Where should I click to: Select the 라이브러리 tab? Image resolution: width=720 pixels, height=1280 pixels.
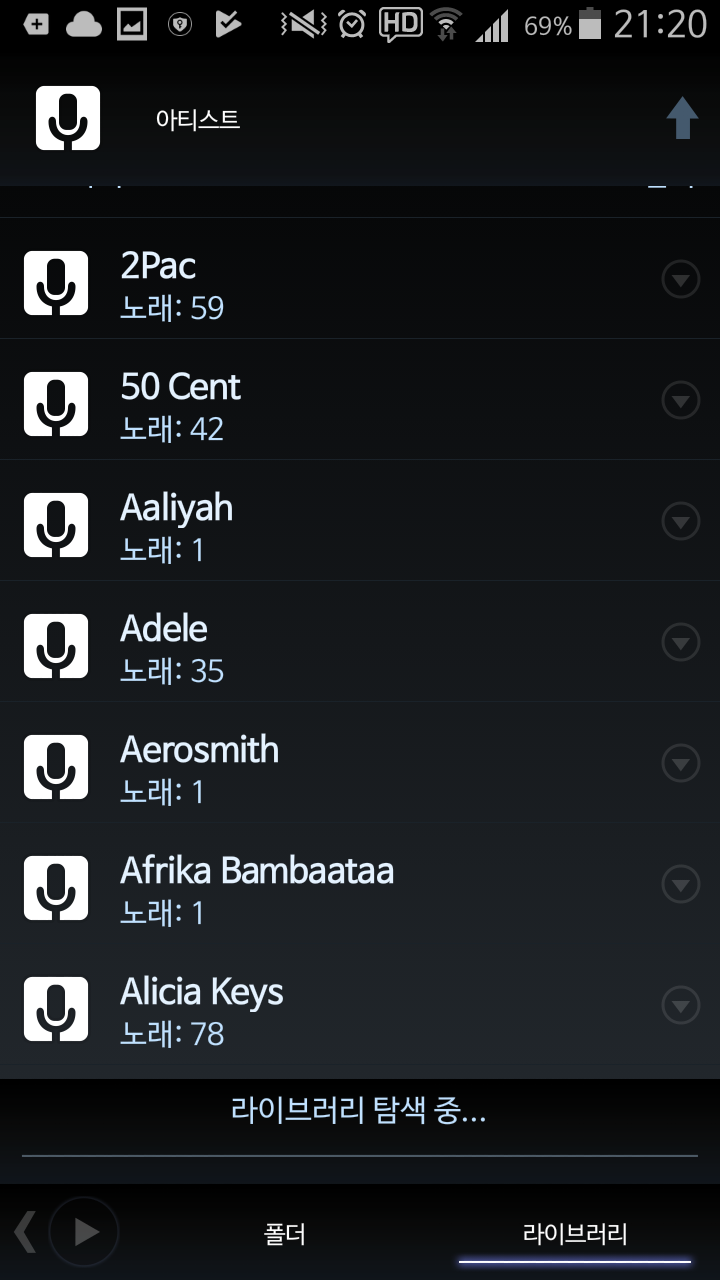(575, 1234)
